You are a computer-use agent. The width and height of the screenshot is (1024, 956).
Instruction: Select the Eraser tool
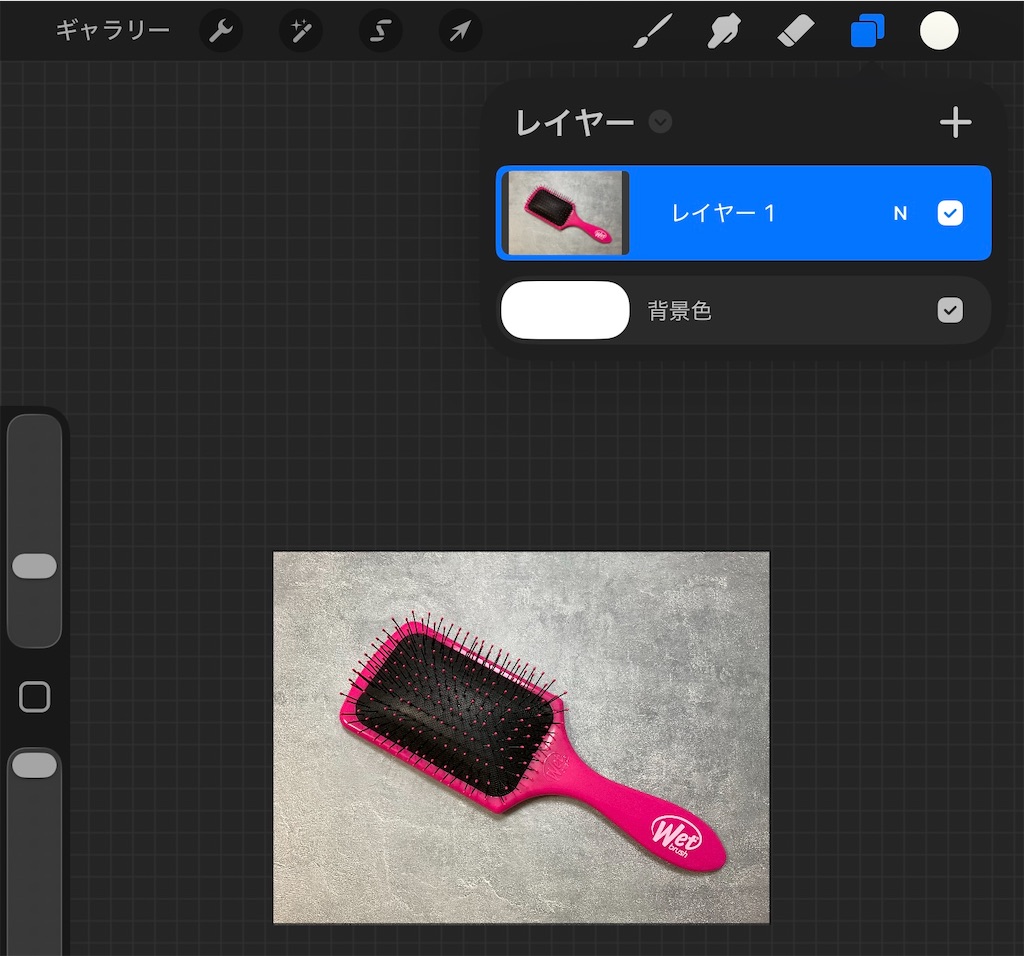[x=796, y=31]
